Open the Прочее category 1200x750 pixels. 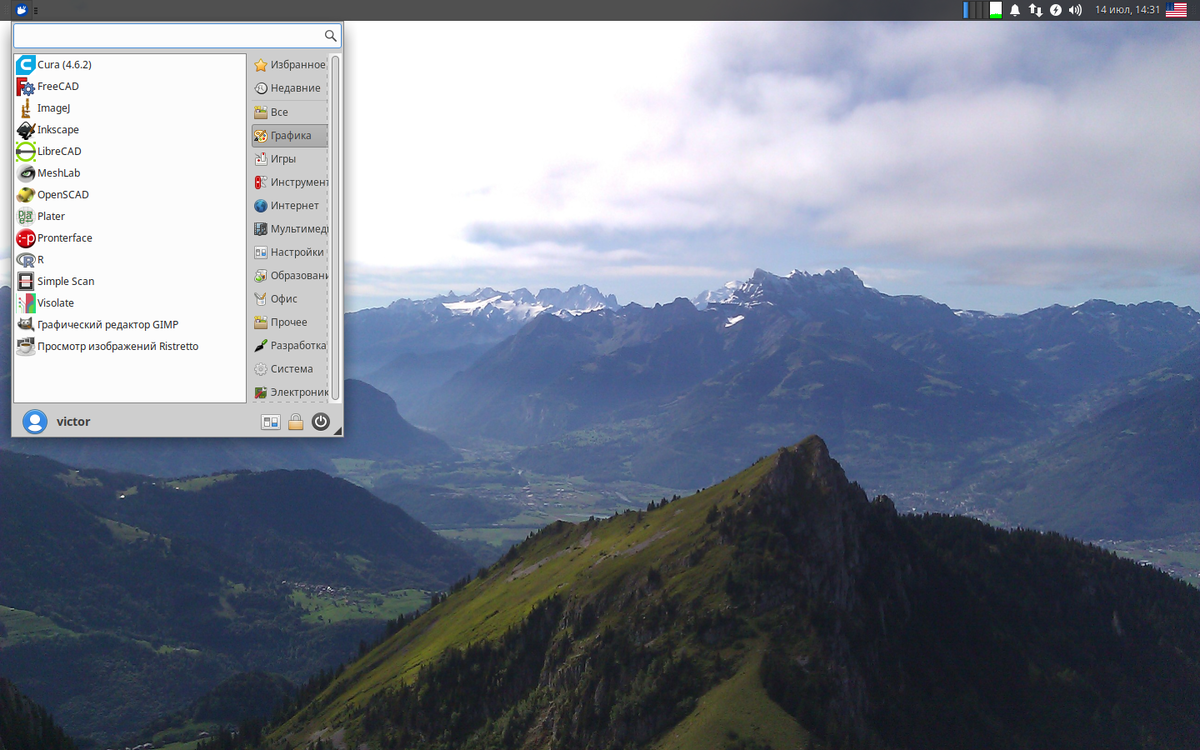click(290, 322)
